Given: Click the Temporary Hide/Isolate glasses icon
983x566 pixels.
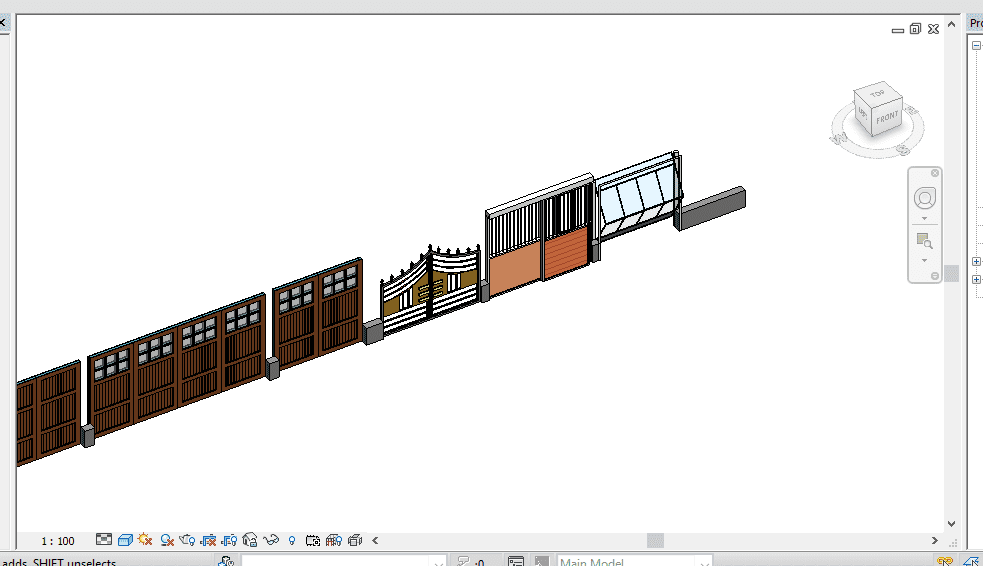Looking at the screenshot, I should click(x=270, y=541).
